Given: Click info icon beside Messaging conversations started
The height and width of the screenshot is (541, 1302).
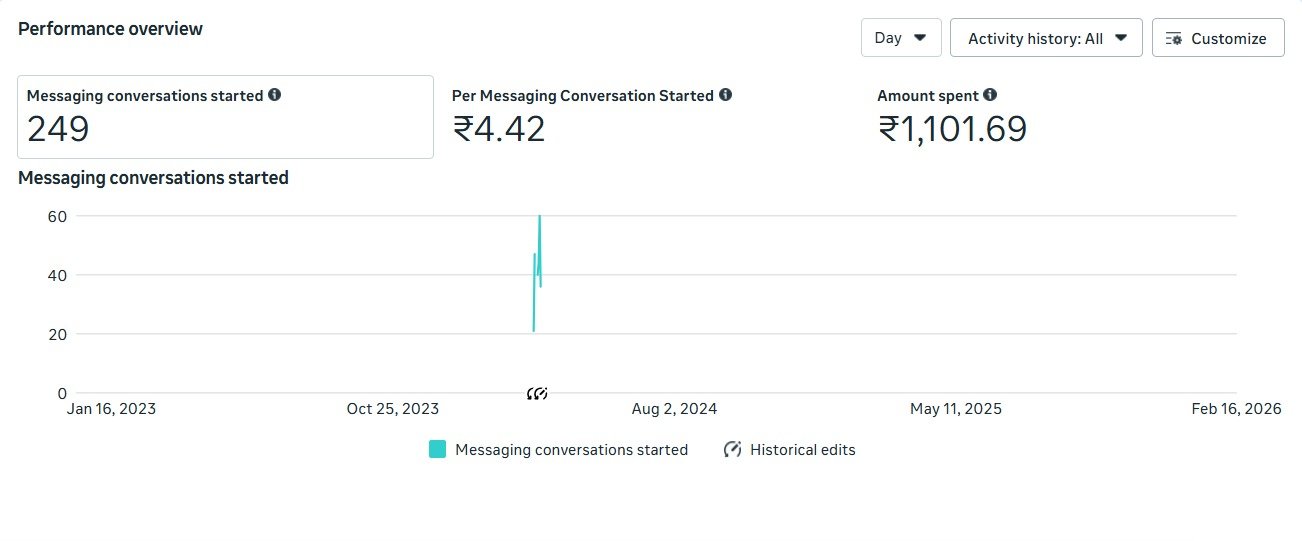Looking at the screenshot, I should point(275,95).
